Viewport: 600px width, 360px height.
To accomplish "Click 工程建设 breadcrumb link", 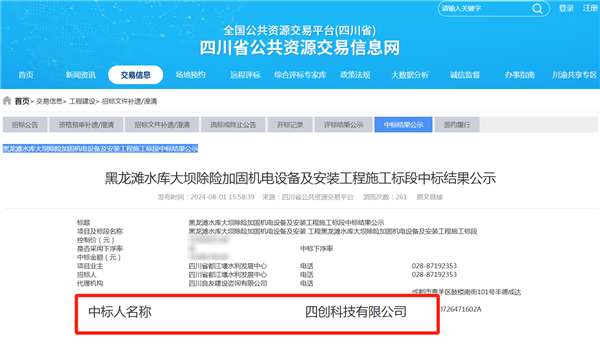I will point(82,101).
